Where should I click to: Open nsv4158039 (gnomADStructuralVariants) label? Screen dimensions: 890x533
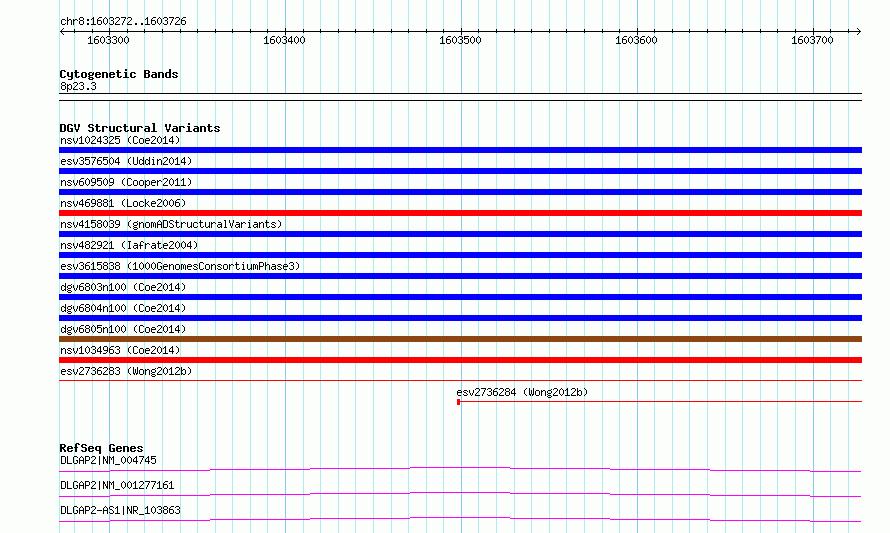(171, 224)
